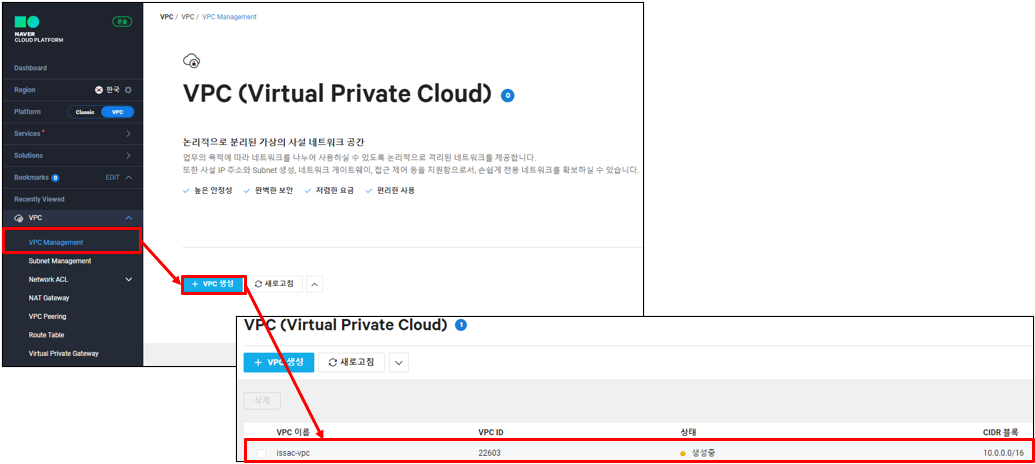Click the Naver Cloud Platform logo
Image resolution: width=1035 pixels, height=464 pixels.
click(38, 30)
